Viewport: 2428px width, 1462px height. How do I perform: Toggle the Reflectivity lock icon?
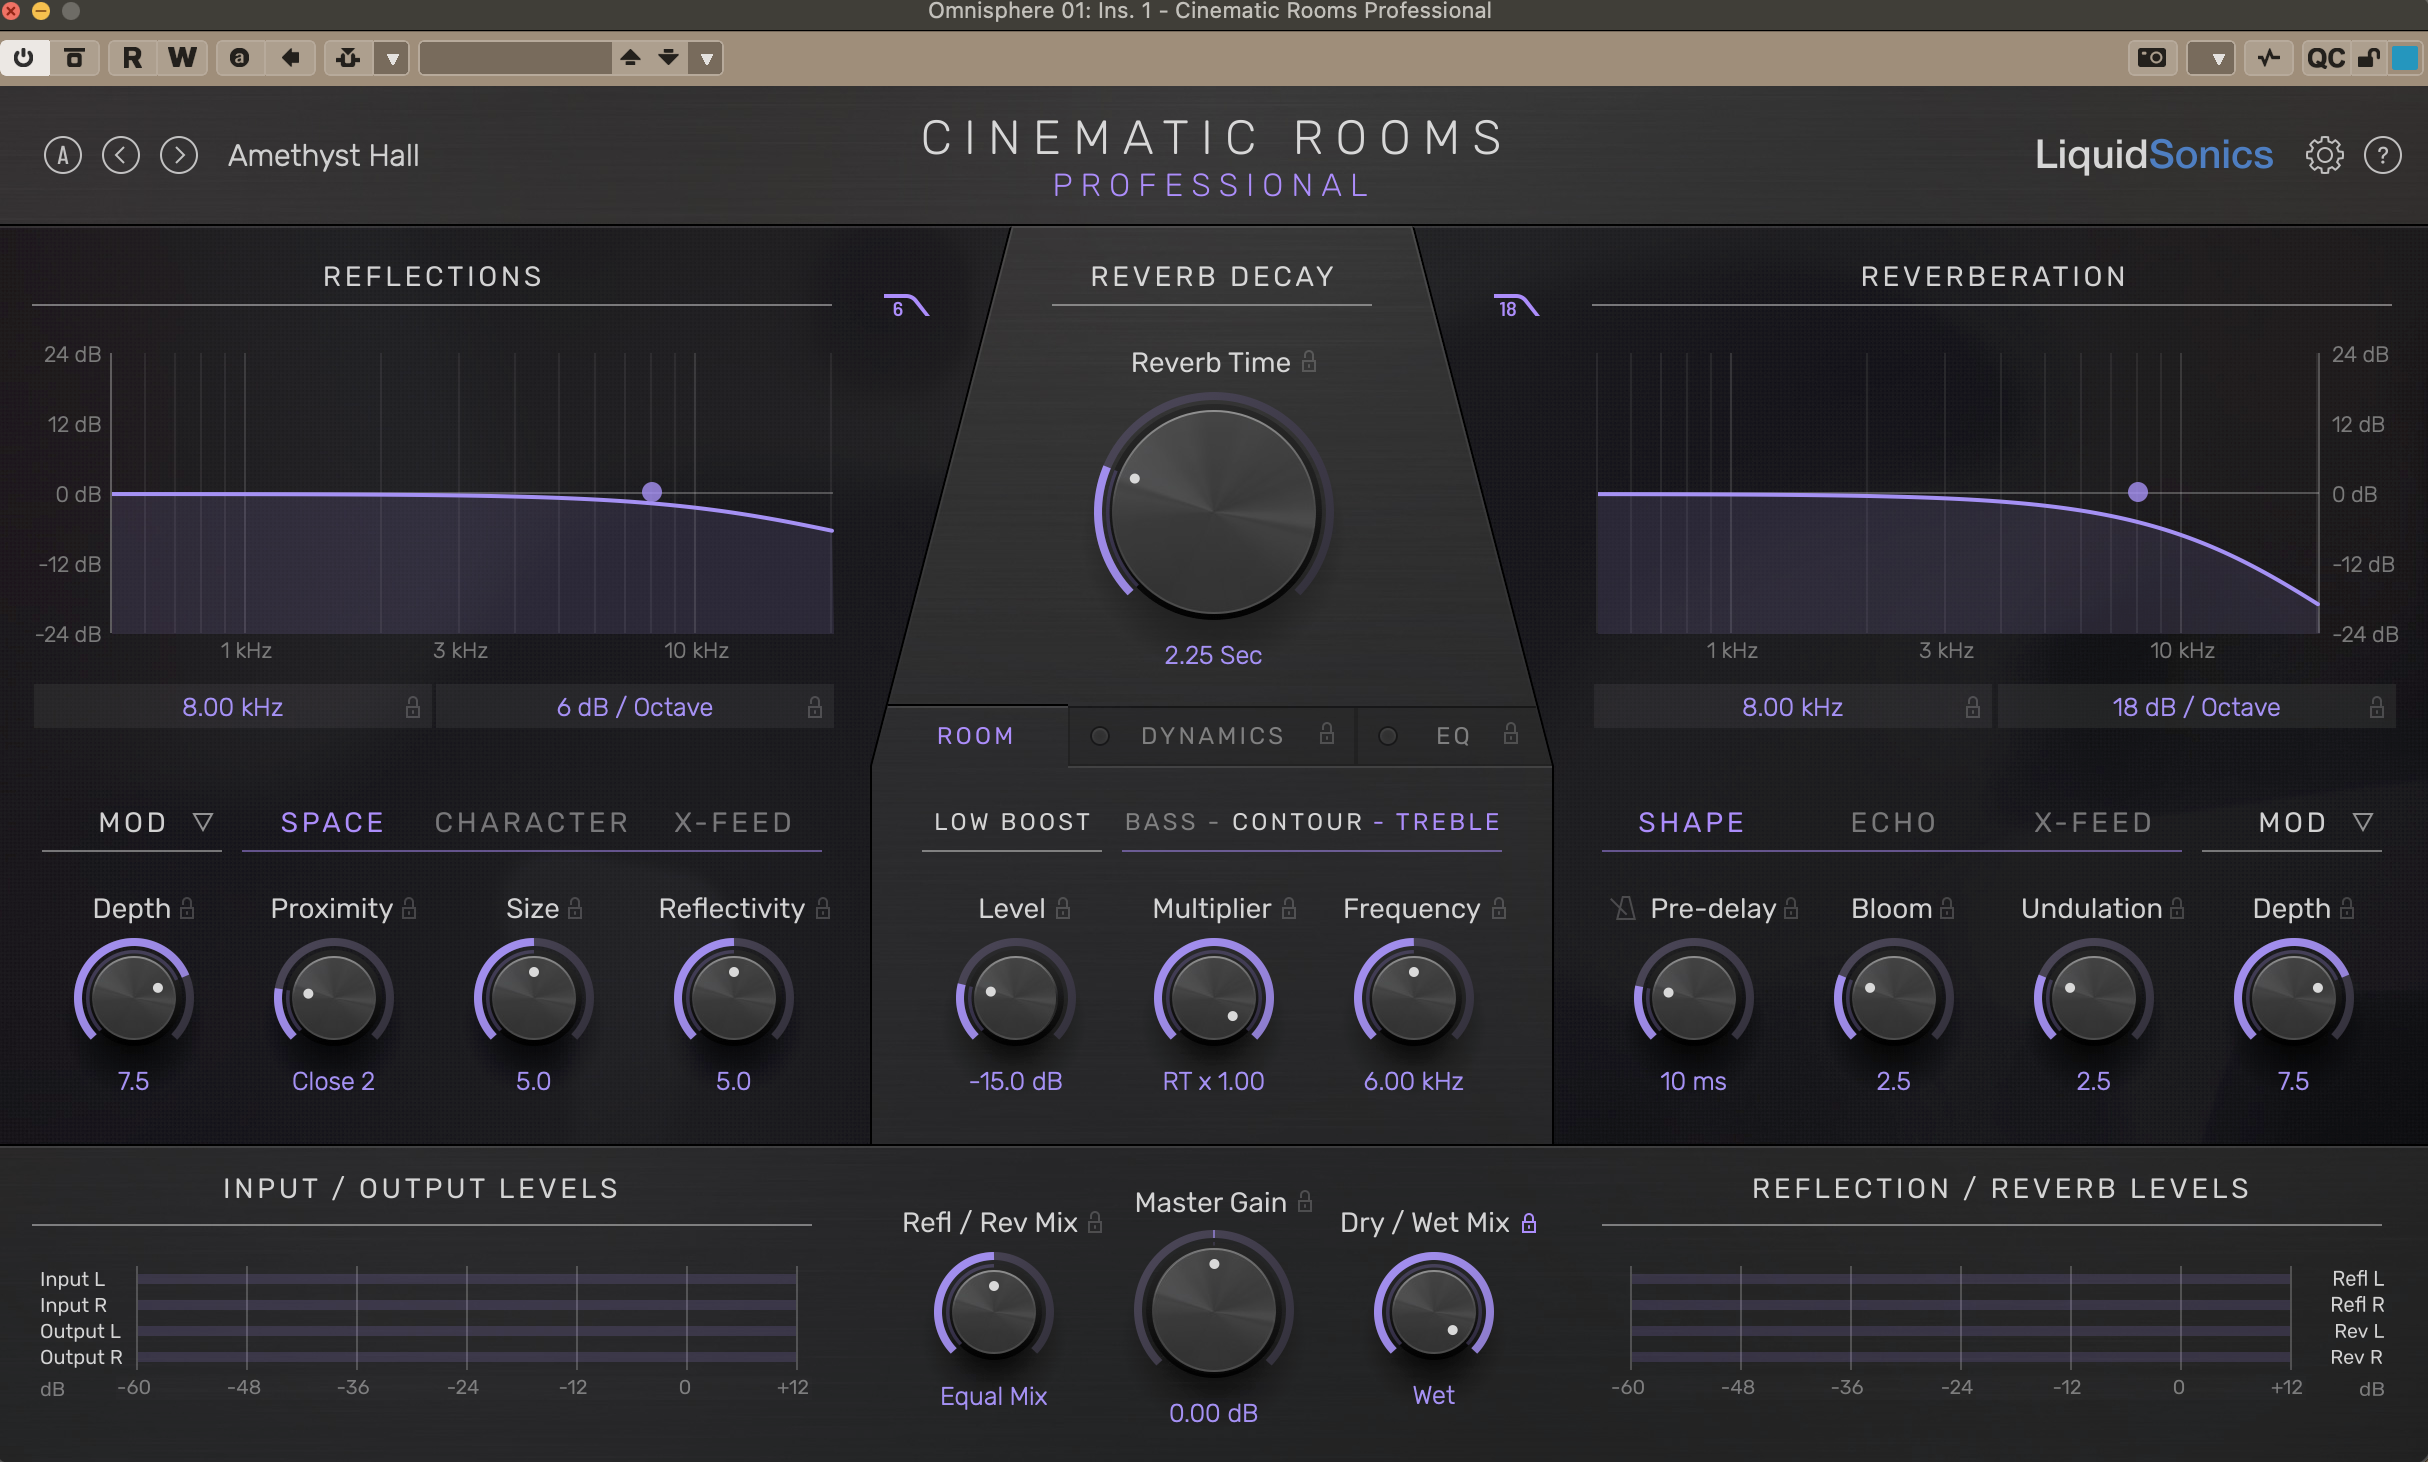(x=823, y=908)
